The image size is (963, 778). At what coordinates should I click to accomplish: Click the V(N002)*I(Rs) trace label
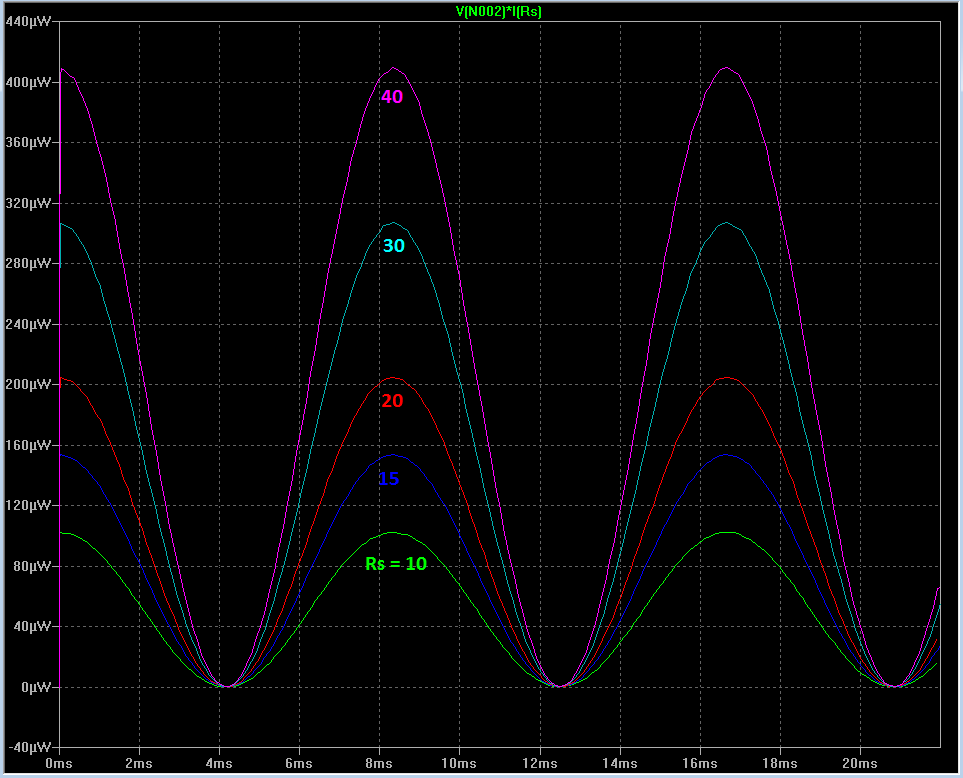click(x=499, y=11)
